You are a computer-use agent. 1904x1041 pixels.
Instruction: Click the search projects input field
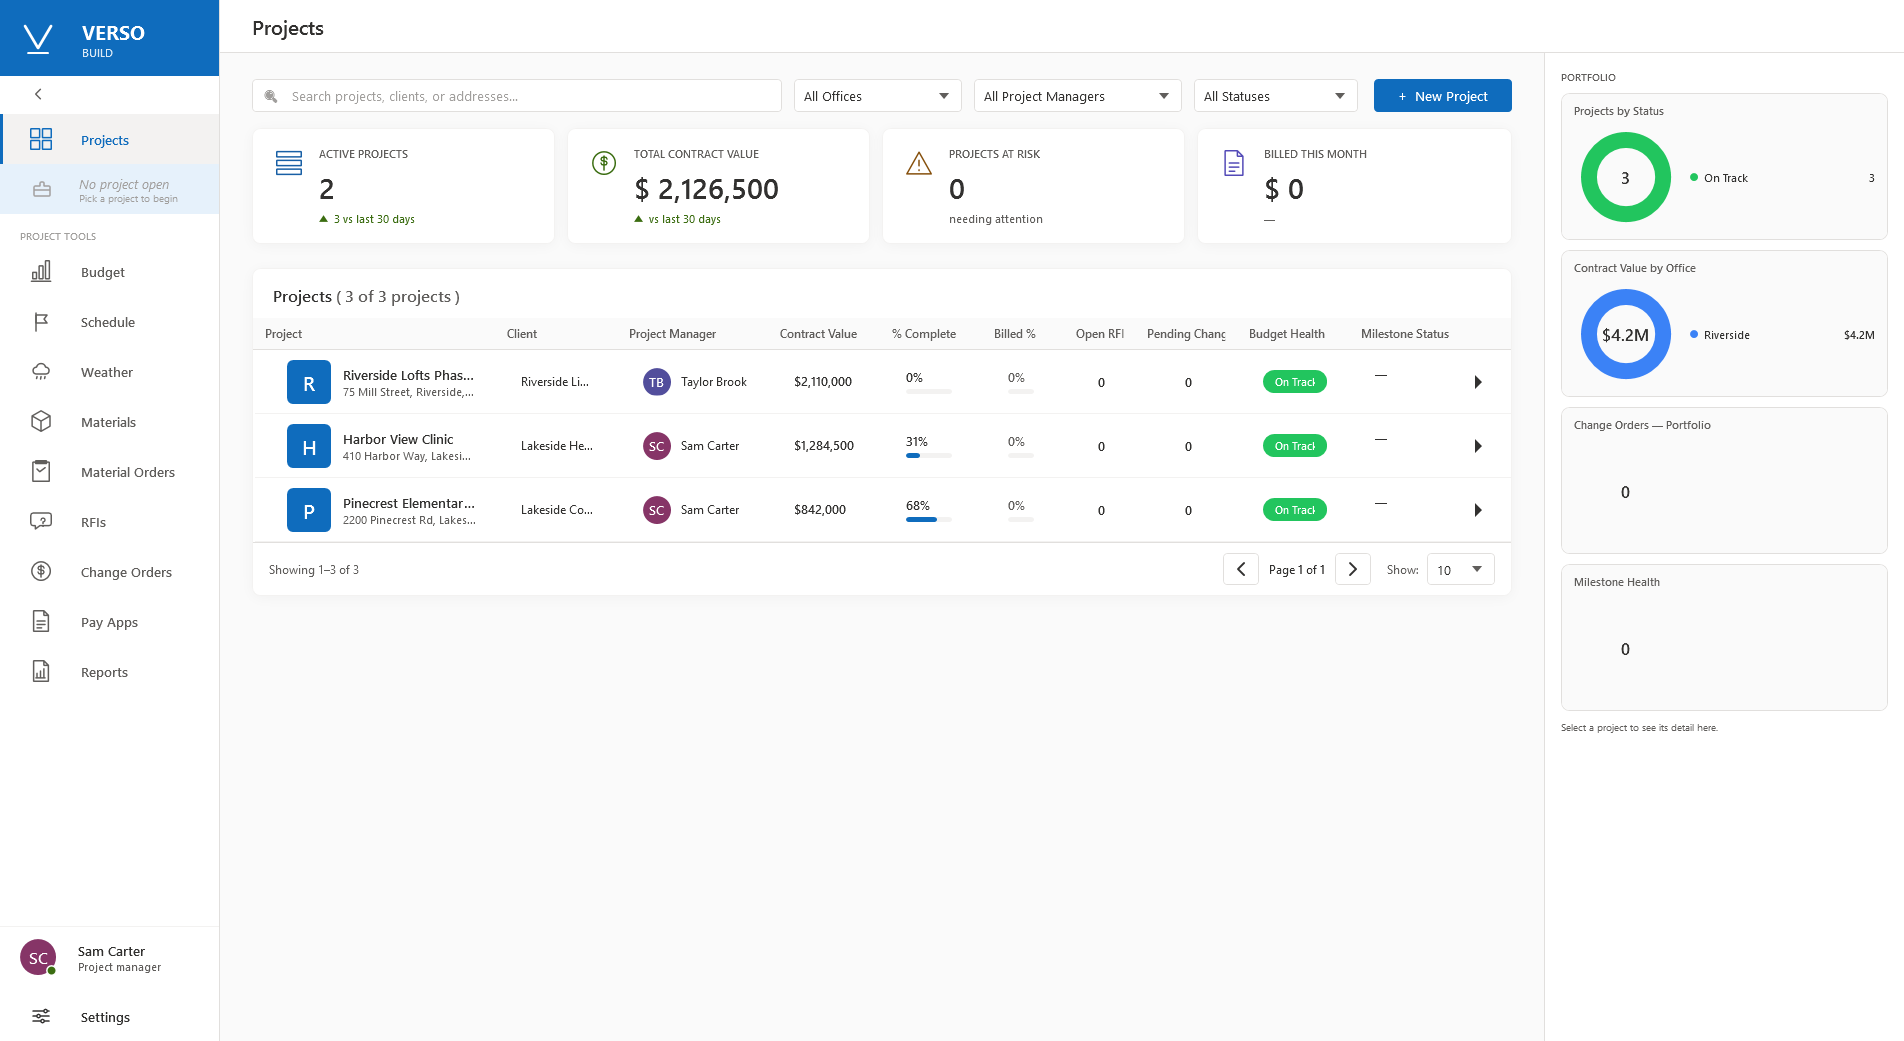(517, 96)
